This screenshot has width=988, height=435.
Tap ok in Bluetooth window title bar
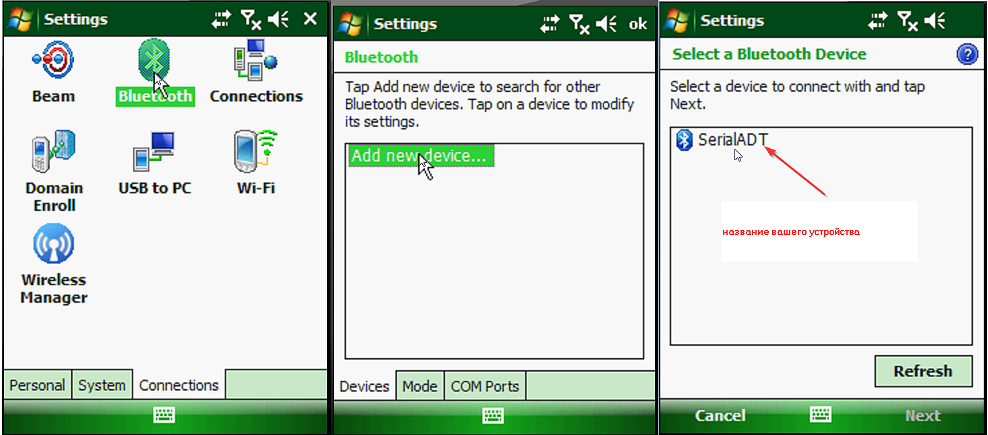(x=638, y=25)
